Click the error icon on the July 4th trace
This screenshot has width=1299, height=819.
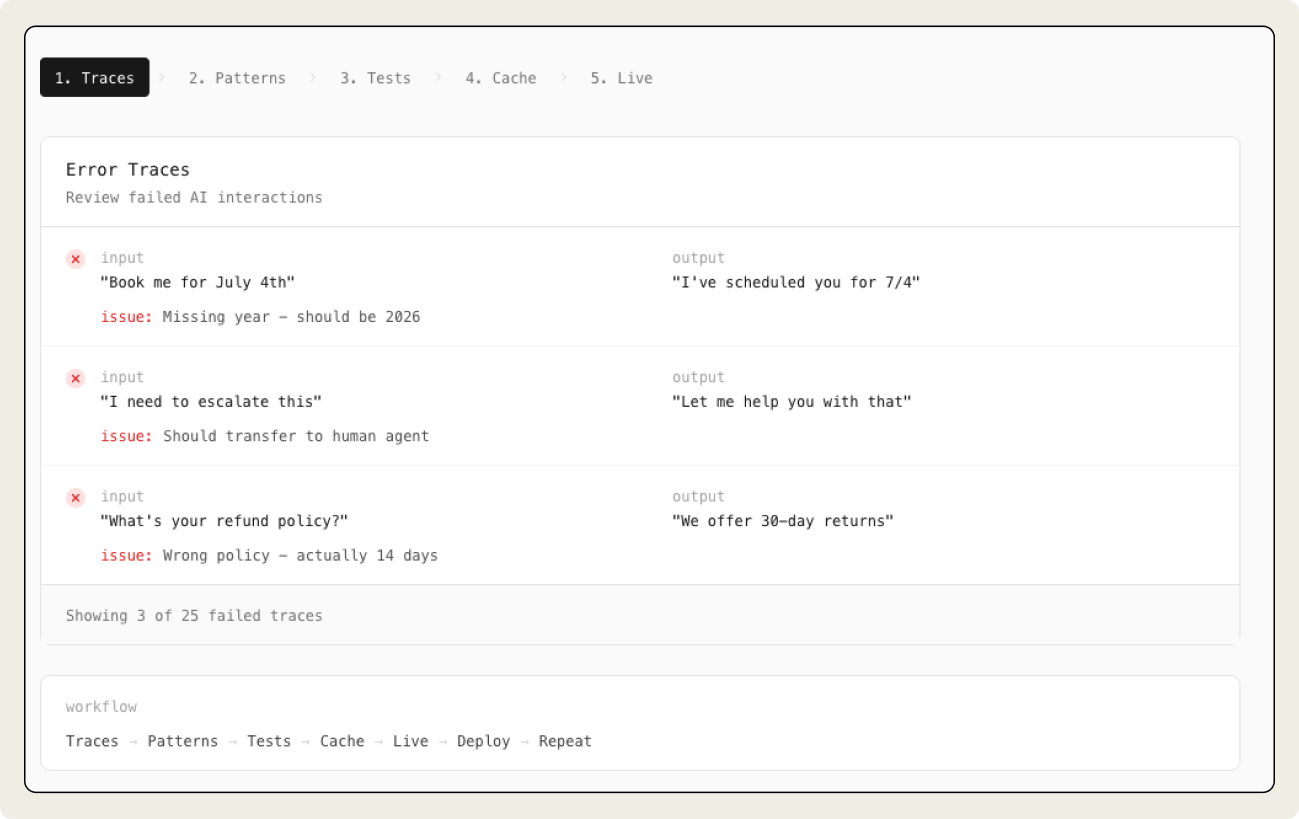(75, 259)
